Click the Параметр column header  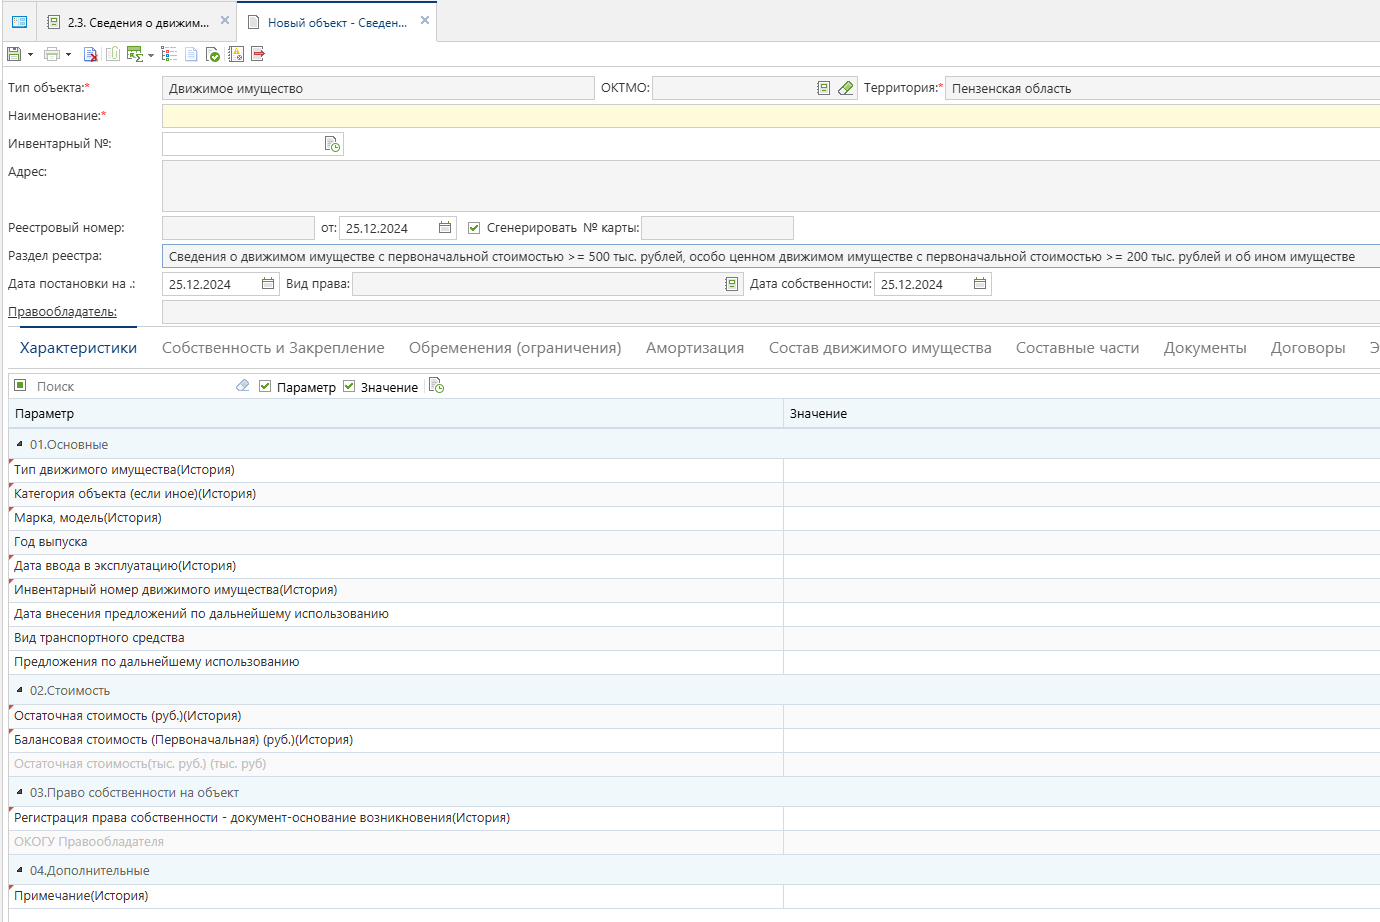[x=395, y=414]
